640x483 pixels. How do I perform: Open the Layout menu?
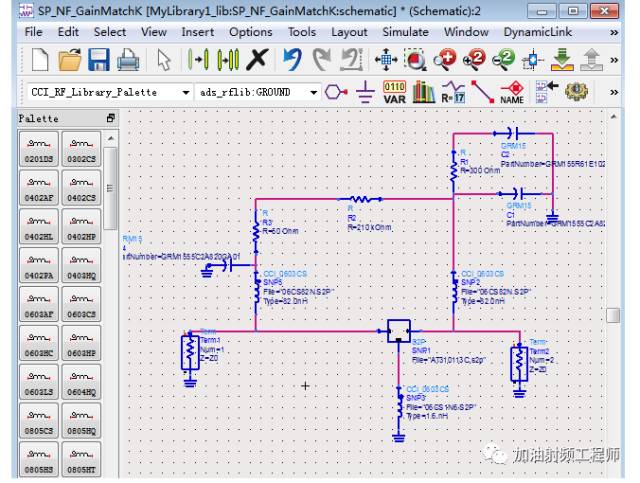(349, 32)
